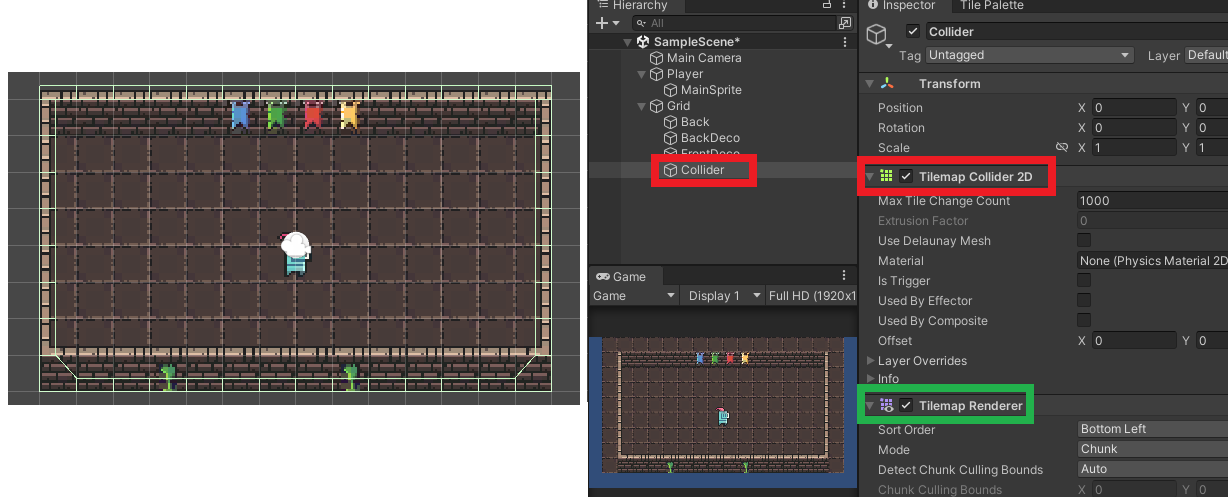
Task: Click the Back object cube icon
Action: (670, 122)
